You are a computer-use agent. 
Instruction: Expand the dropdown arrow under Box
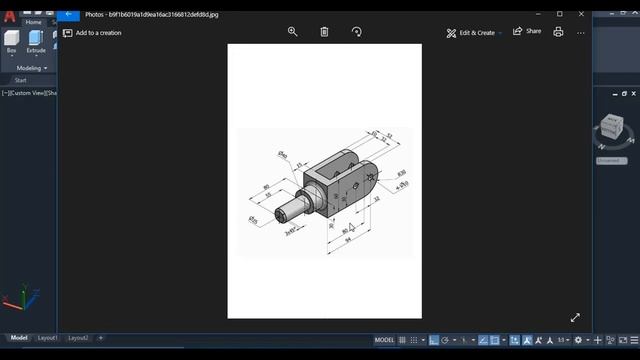11,56
